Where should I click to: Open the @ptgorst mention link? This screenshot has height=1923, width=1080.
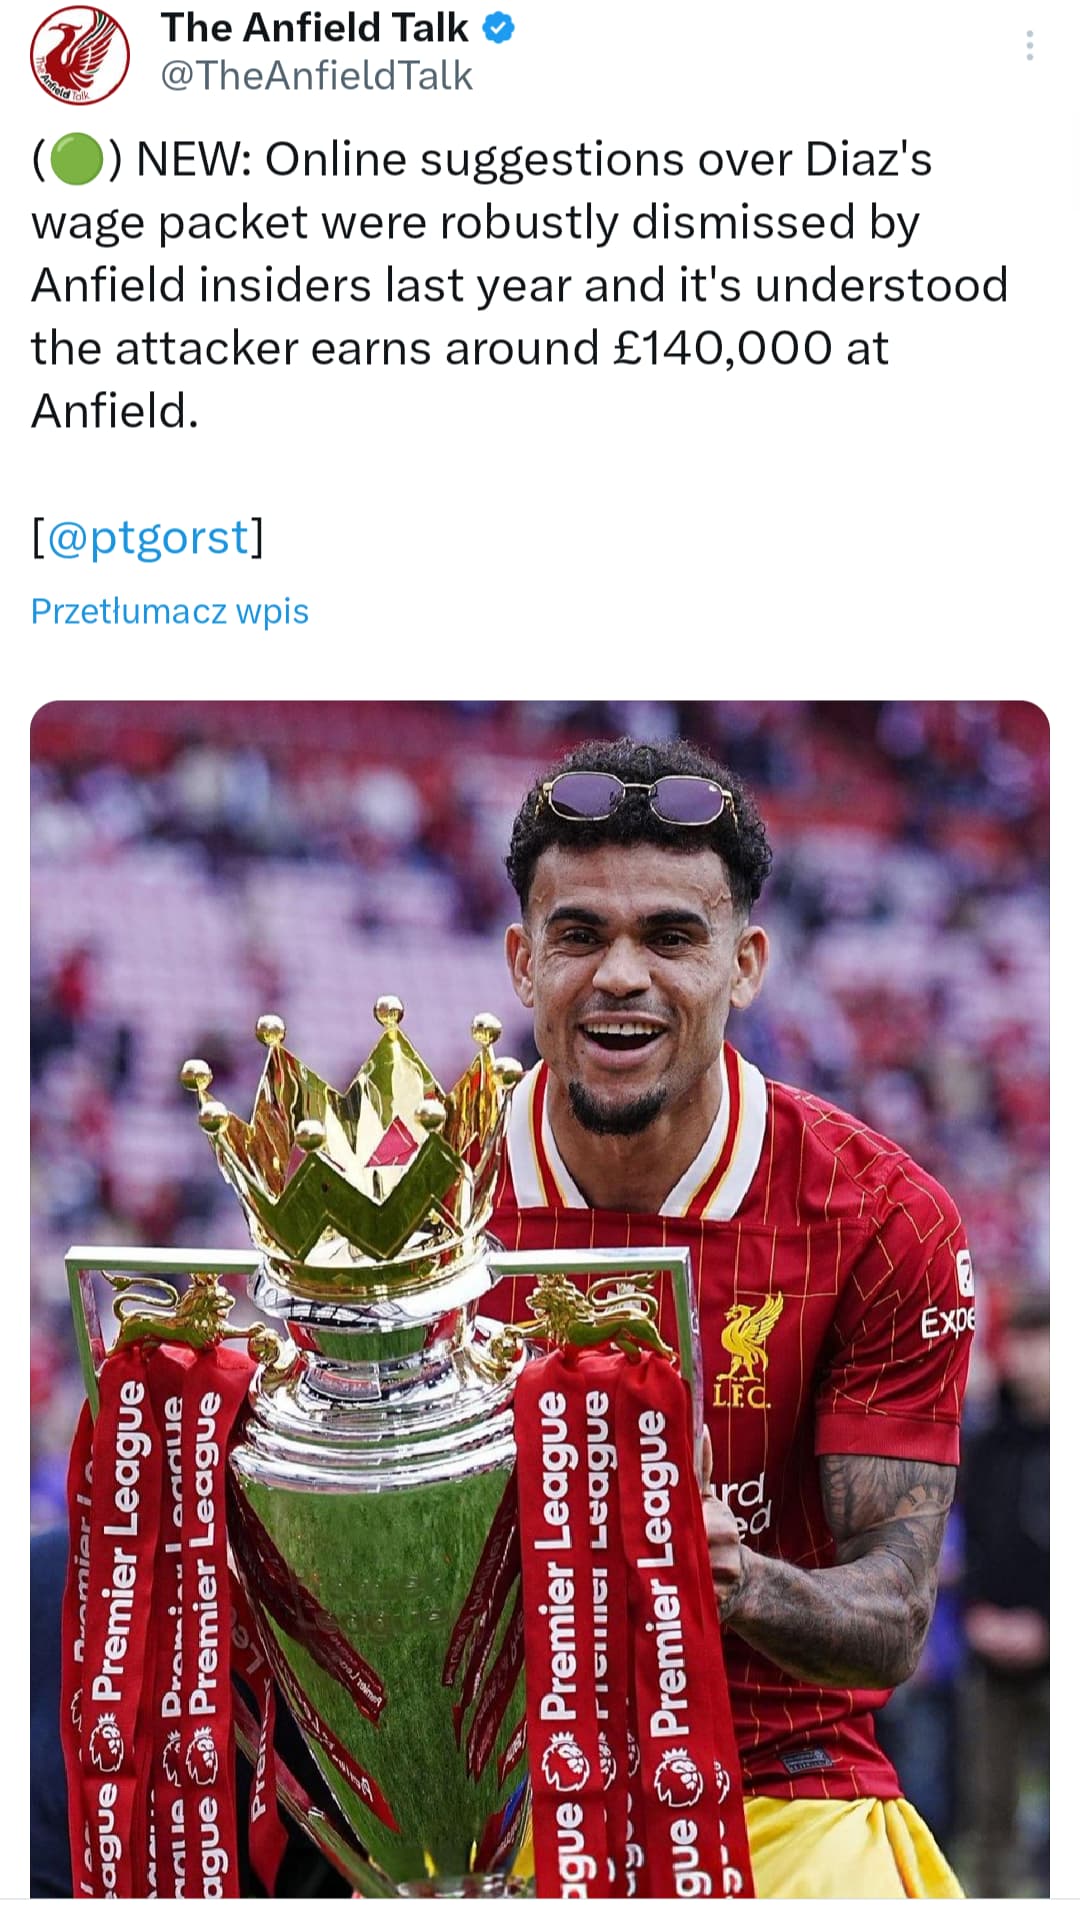(x=148, y=537)
